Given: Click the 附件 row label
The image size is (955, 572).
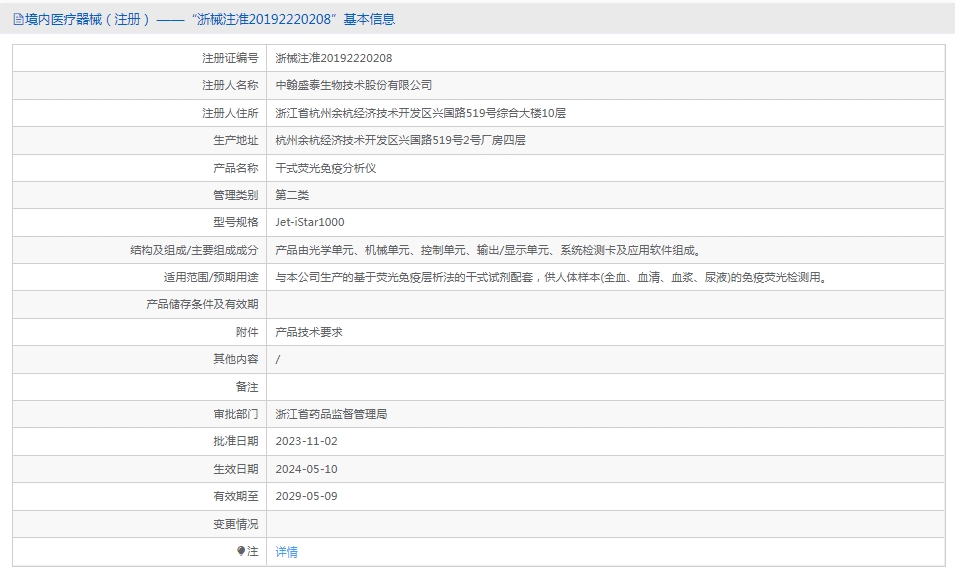Looking at the screenshot, I should tap(247, 332).
